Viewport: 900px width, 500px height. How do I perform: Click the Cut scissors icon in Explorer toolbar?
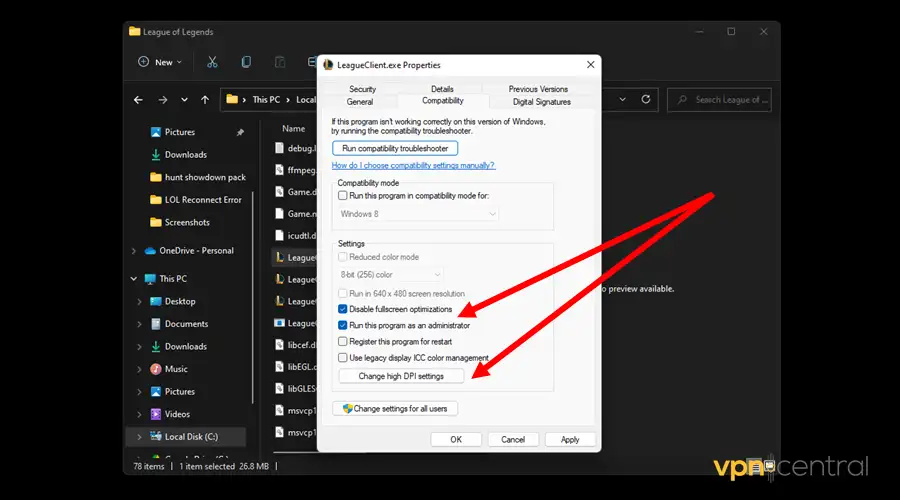(x=212, y=62)
